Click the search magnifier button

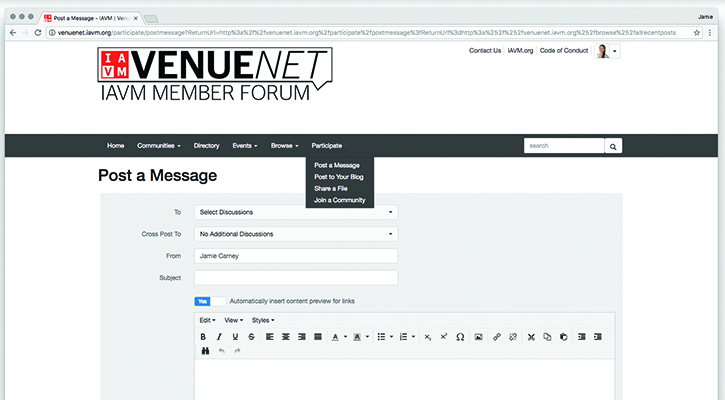(x=613, y=146)
